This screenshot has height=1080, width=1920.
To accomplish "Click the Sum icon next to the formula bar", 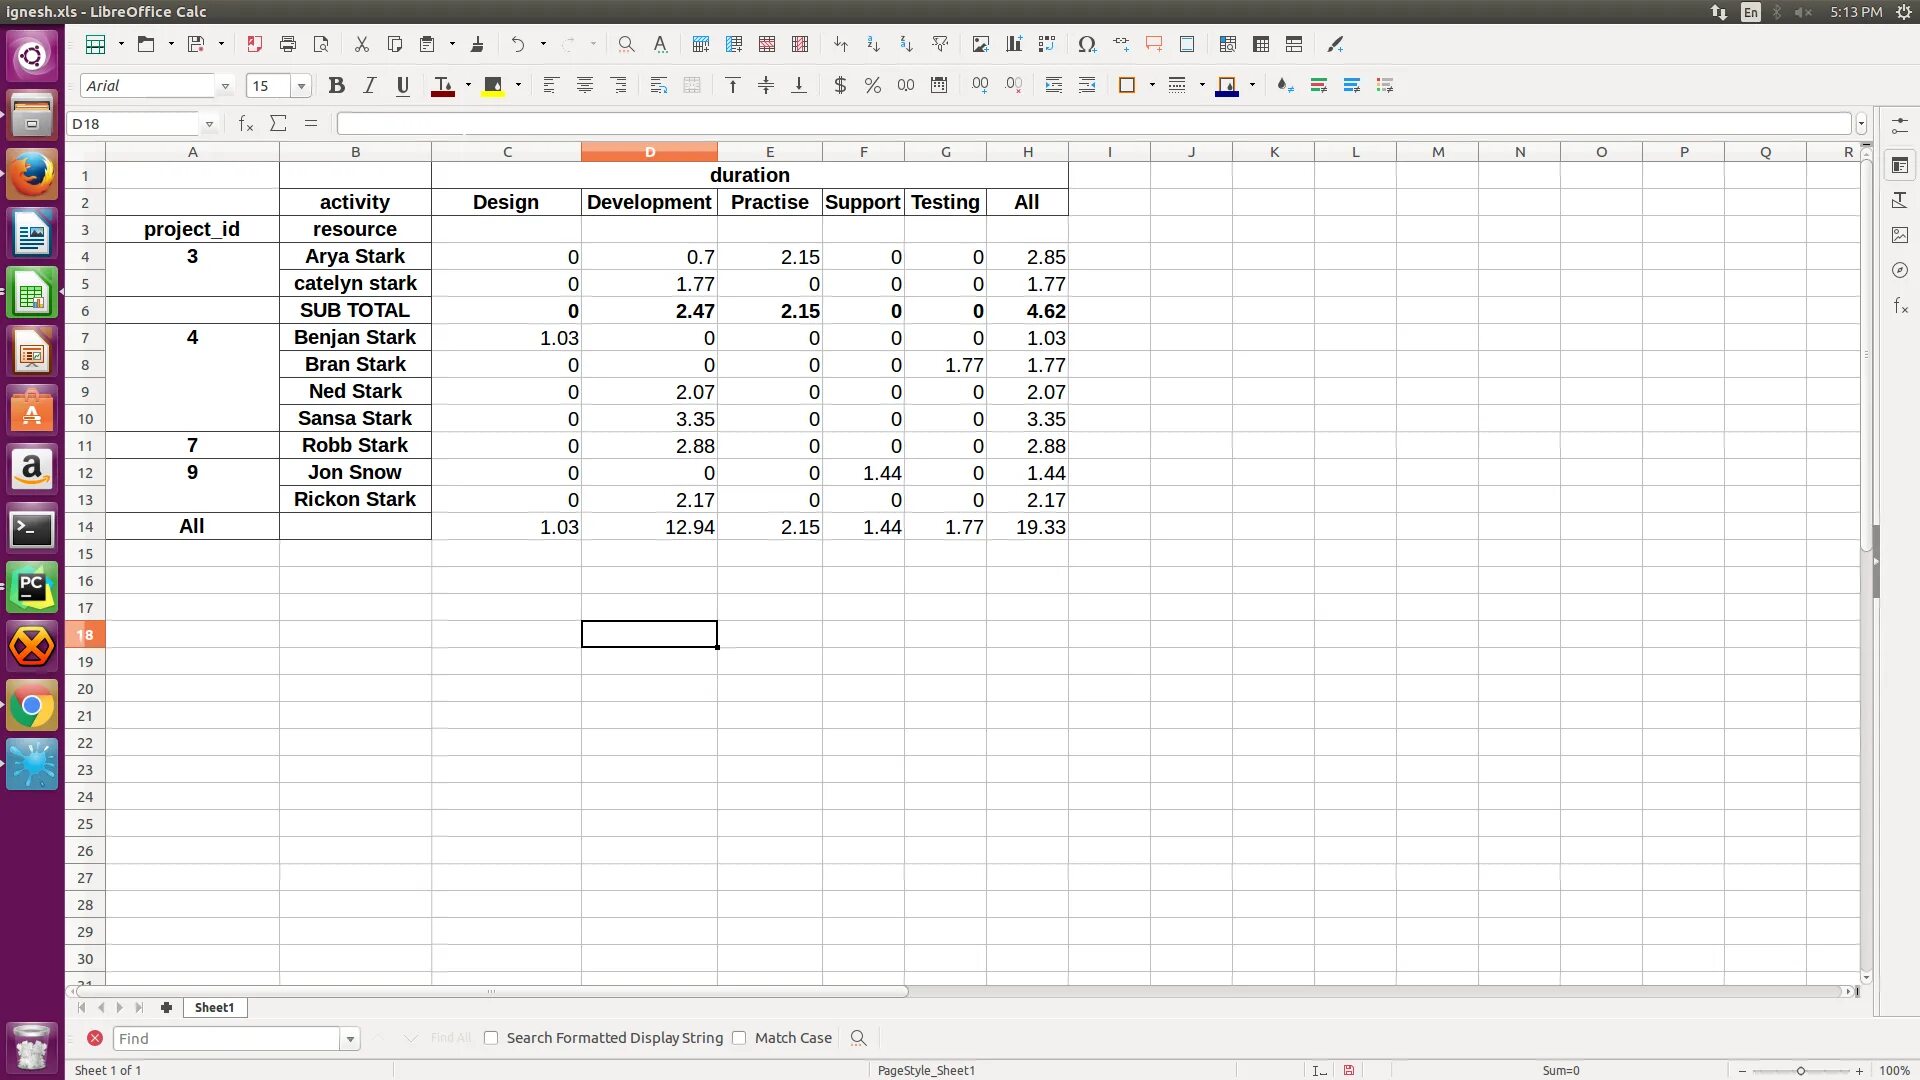I will coord(278,123).
